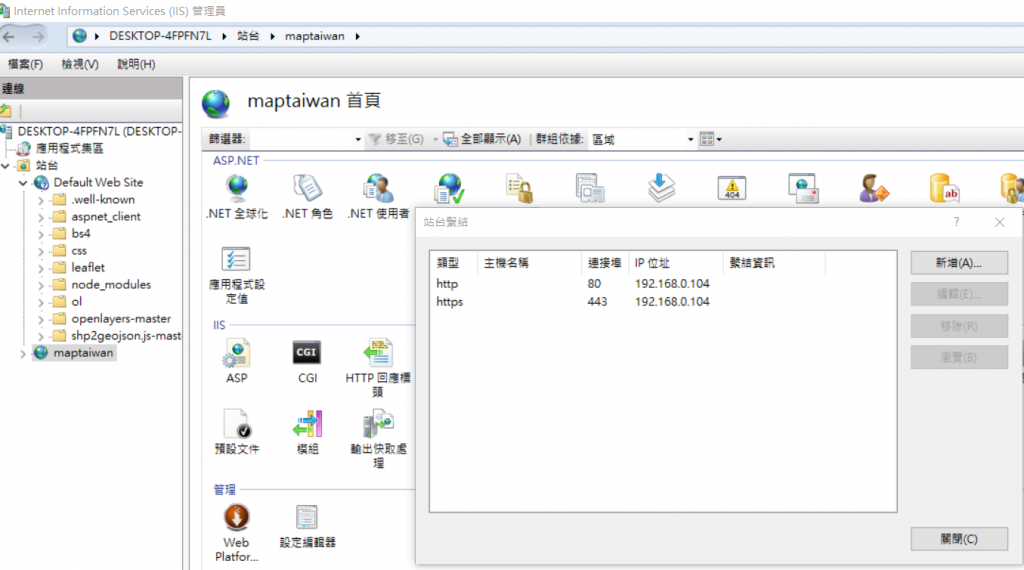The image size is (1024, 570).
Task: Click the 移除(R) button
Action: [x=959, y=326]
